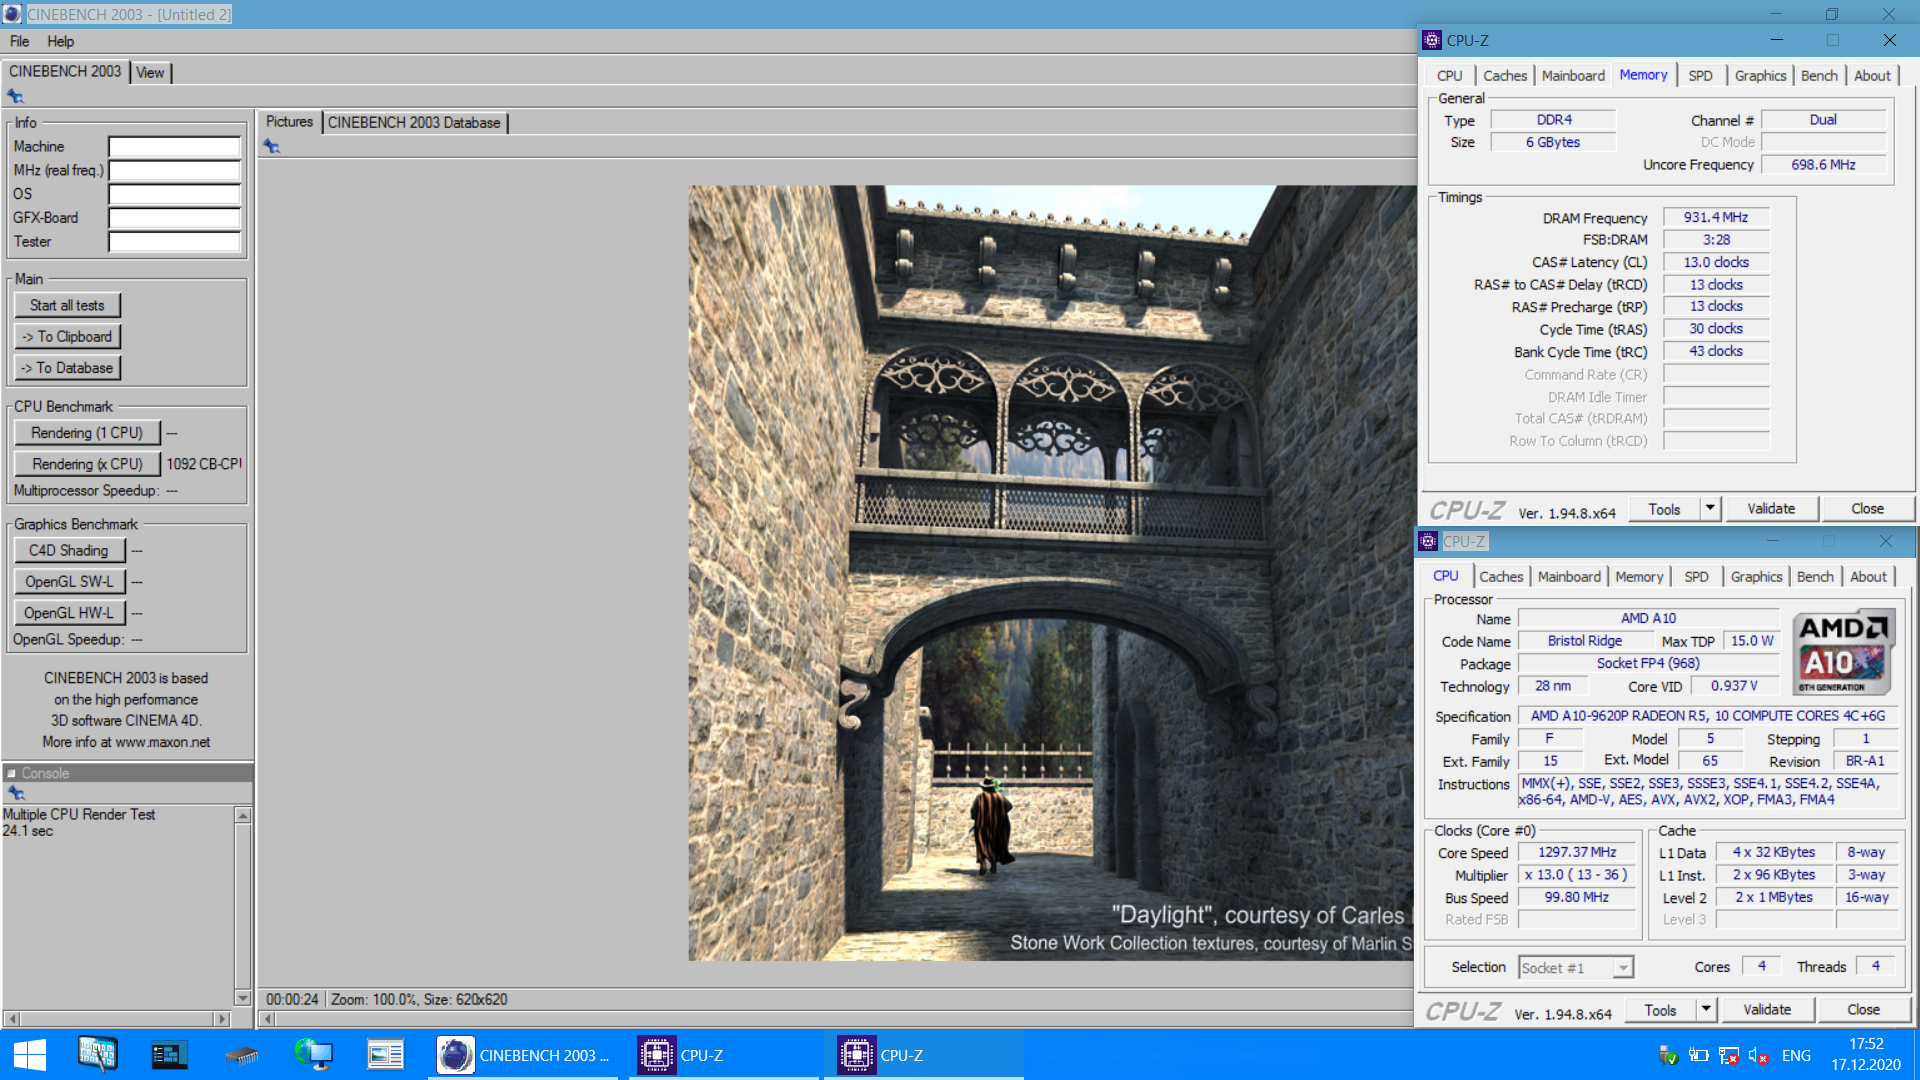Viewport: 1920px width, 1080px height.
Task: Click the pin icon under the CINEBENCH 2003 tab
Action: pos(15,96)
